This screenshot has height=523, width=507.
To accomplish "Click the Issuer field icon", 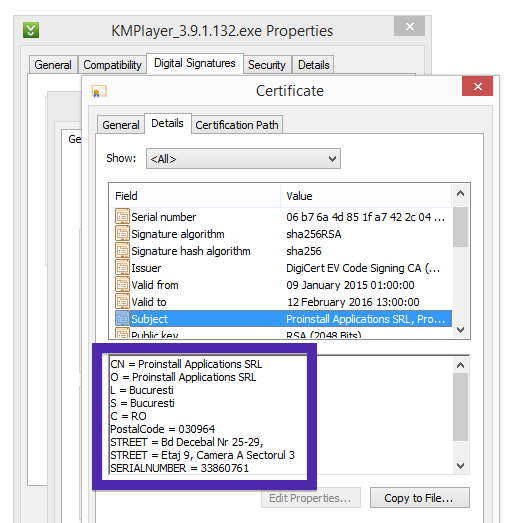I will [122, 268].
